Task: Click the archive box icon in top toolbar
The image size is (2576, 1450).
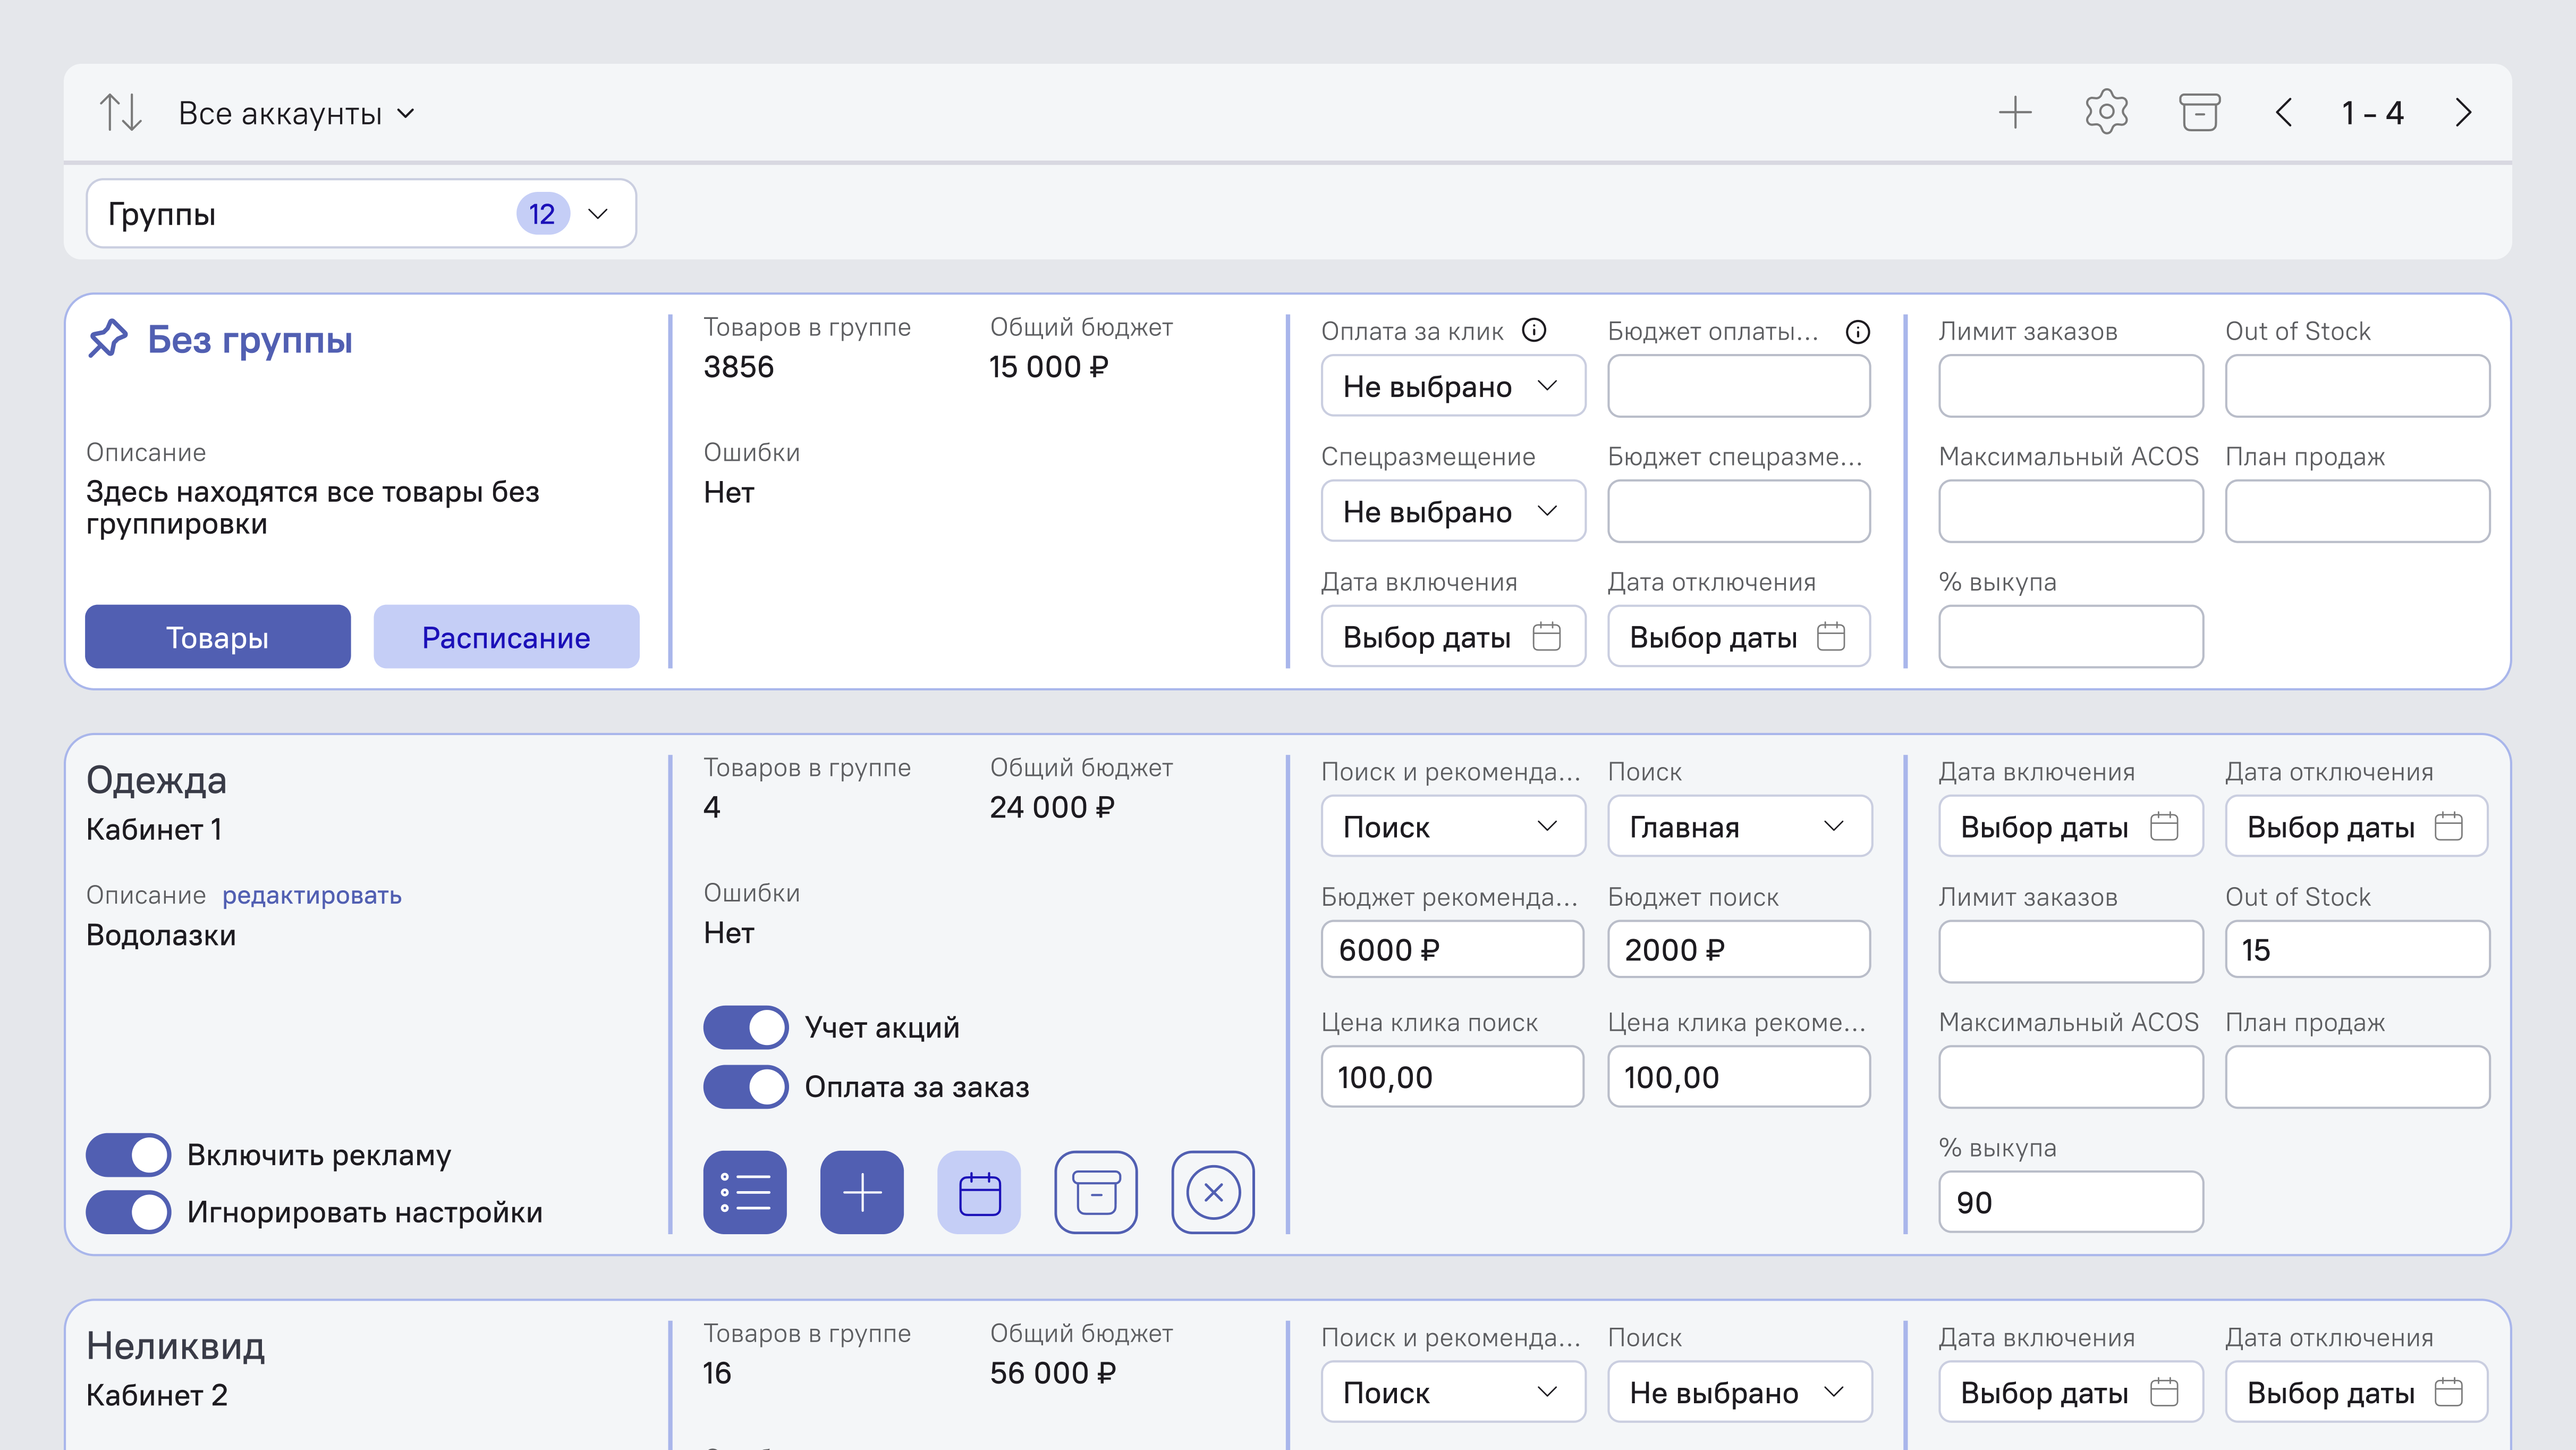Action: click(x=2199, y=112)
